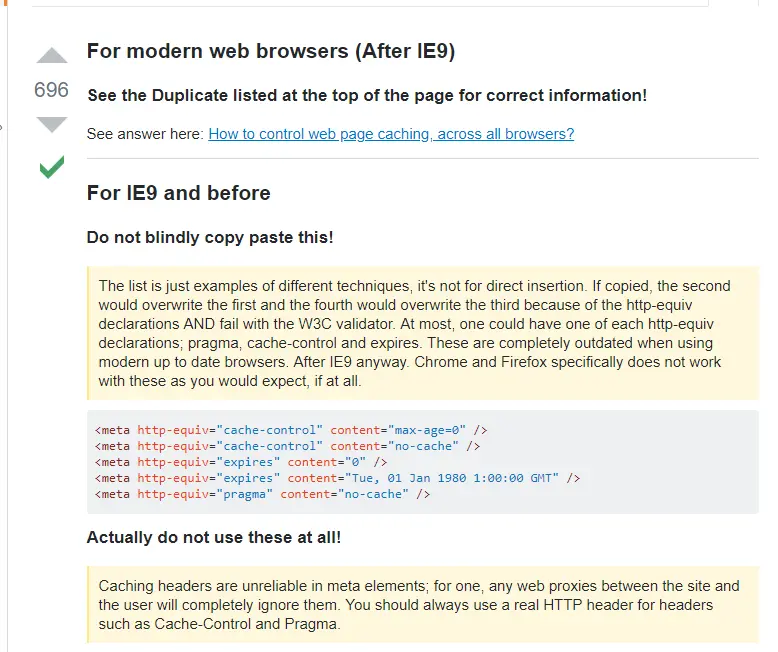Click the expires 01 Jan 1980 meta line
778x652 pixels.
tap(337, 478)
